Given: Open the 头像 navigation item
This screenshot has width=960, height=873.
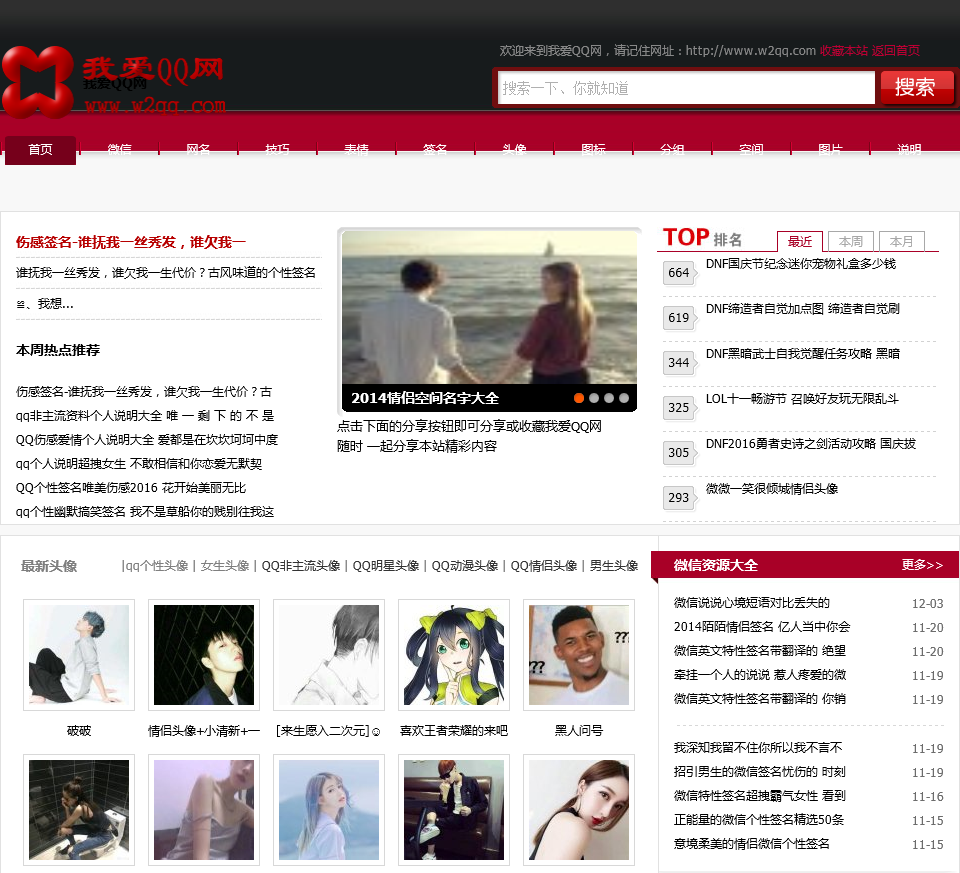Looking at the screenshot, I should coord(514,149).
